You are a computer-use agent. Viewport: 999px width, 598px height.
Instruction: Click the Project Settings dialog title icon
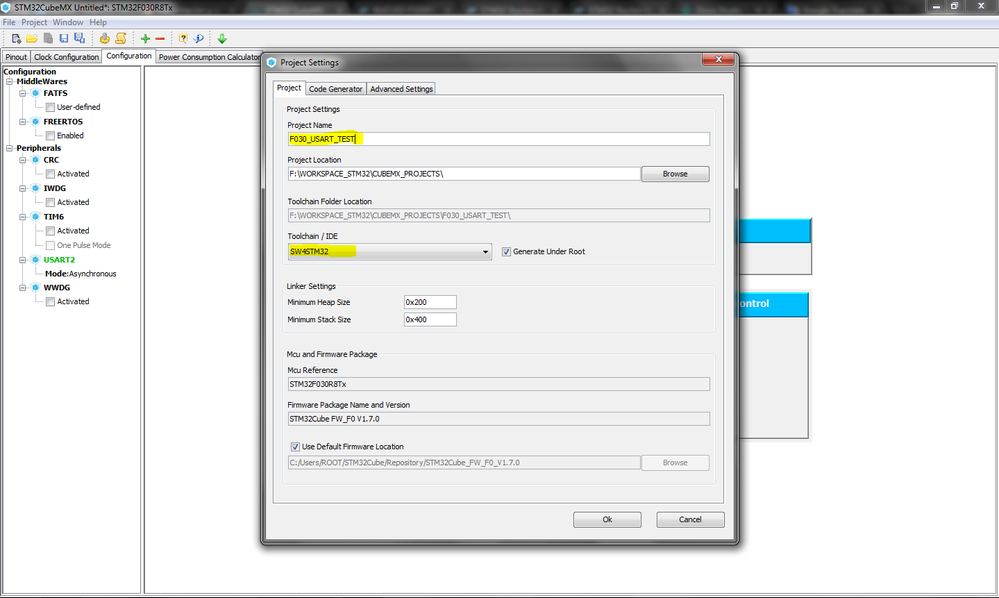tap(272, 62)
